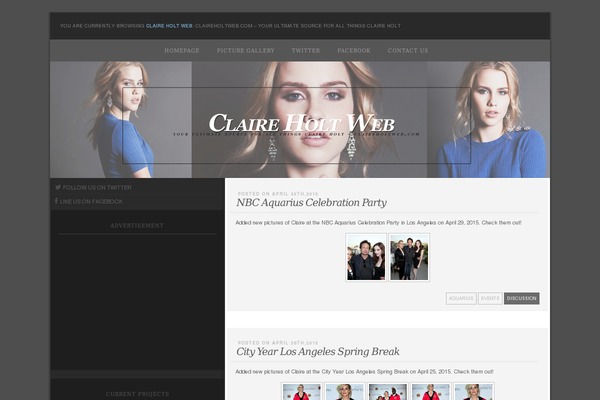Go to Facebook in the navigation bar
Image resolution: width=600 pixels, height=400 pixels.
354,51
